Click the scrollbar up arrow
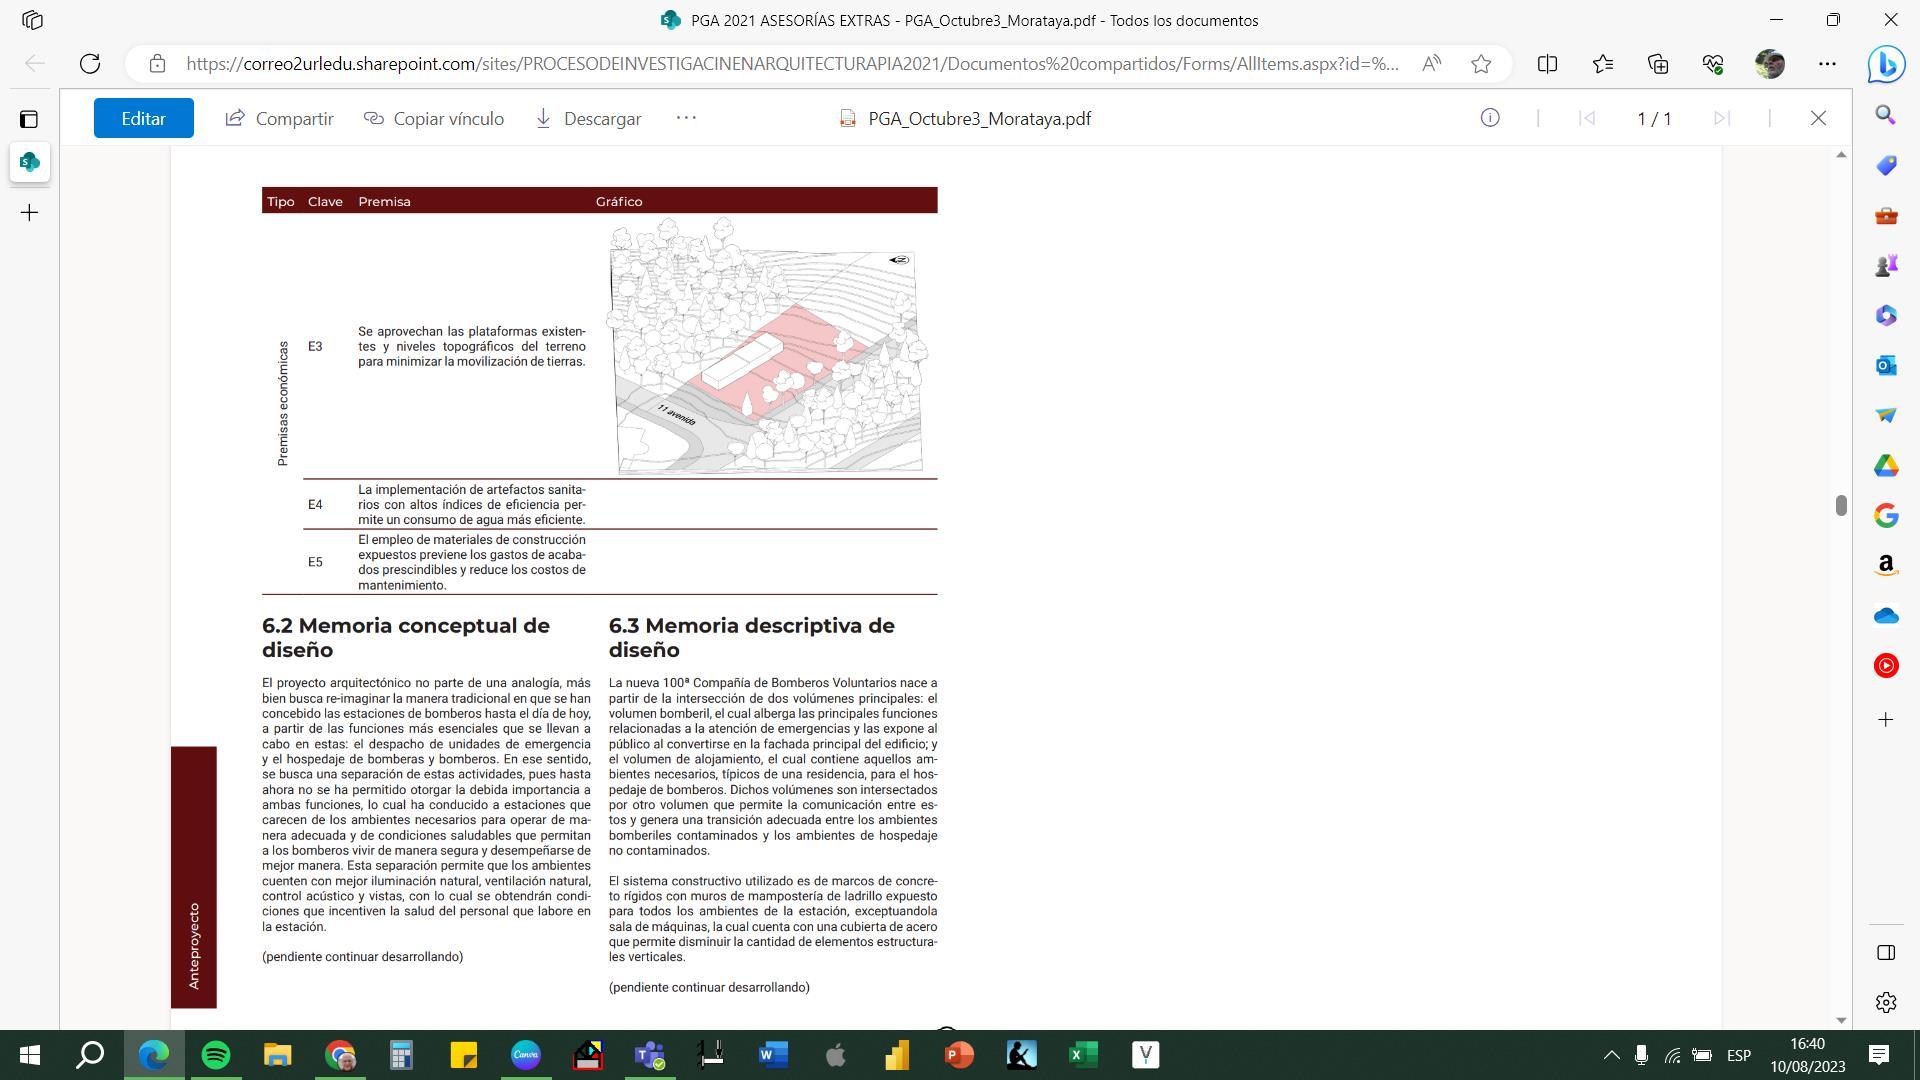The height and width of the screenshot is (1080, 1920). pos(1840,155)
